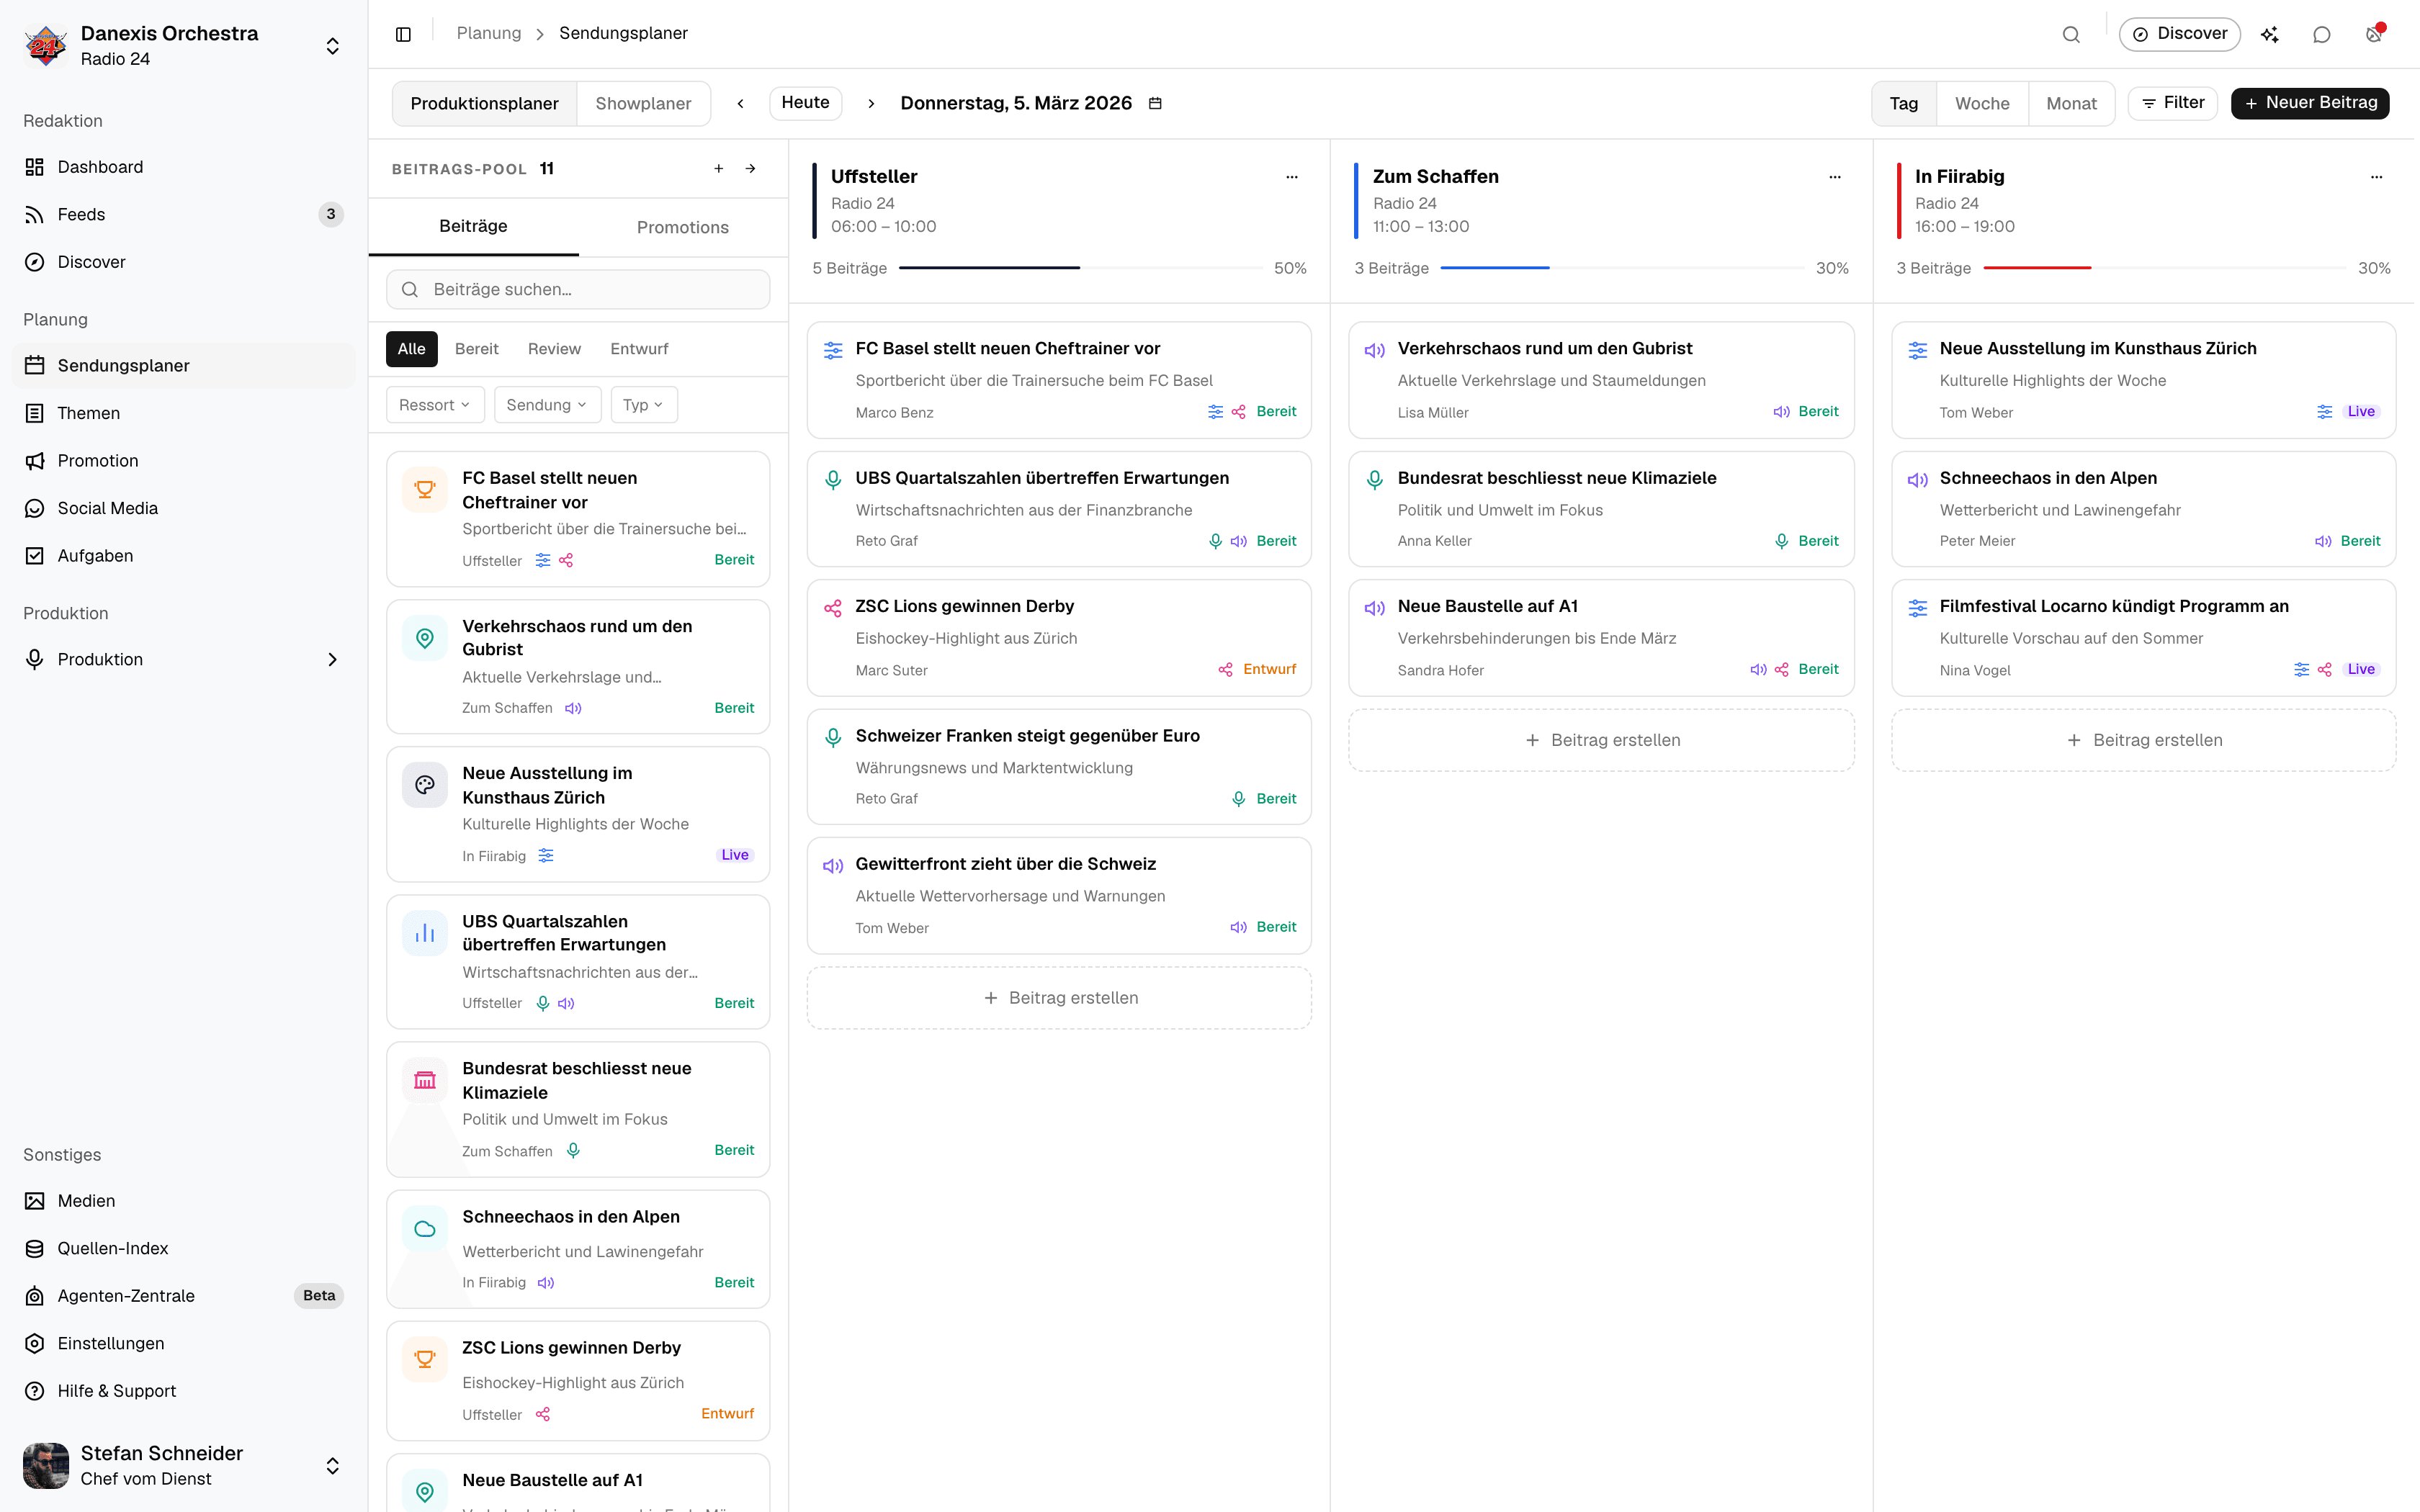Open the Filter button
The height and width of the screenshot is (1512, 2420).
click(2173, 103)
